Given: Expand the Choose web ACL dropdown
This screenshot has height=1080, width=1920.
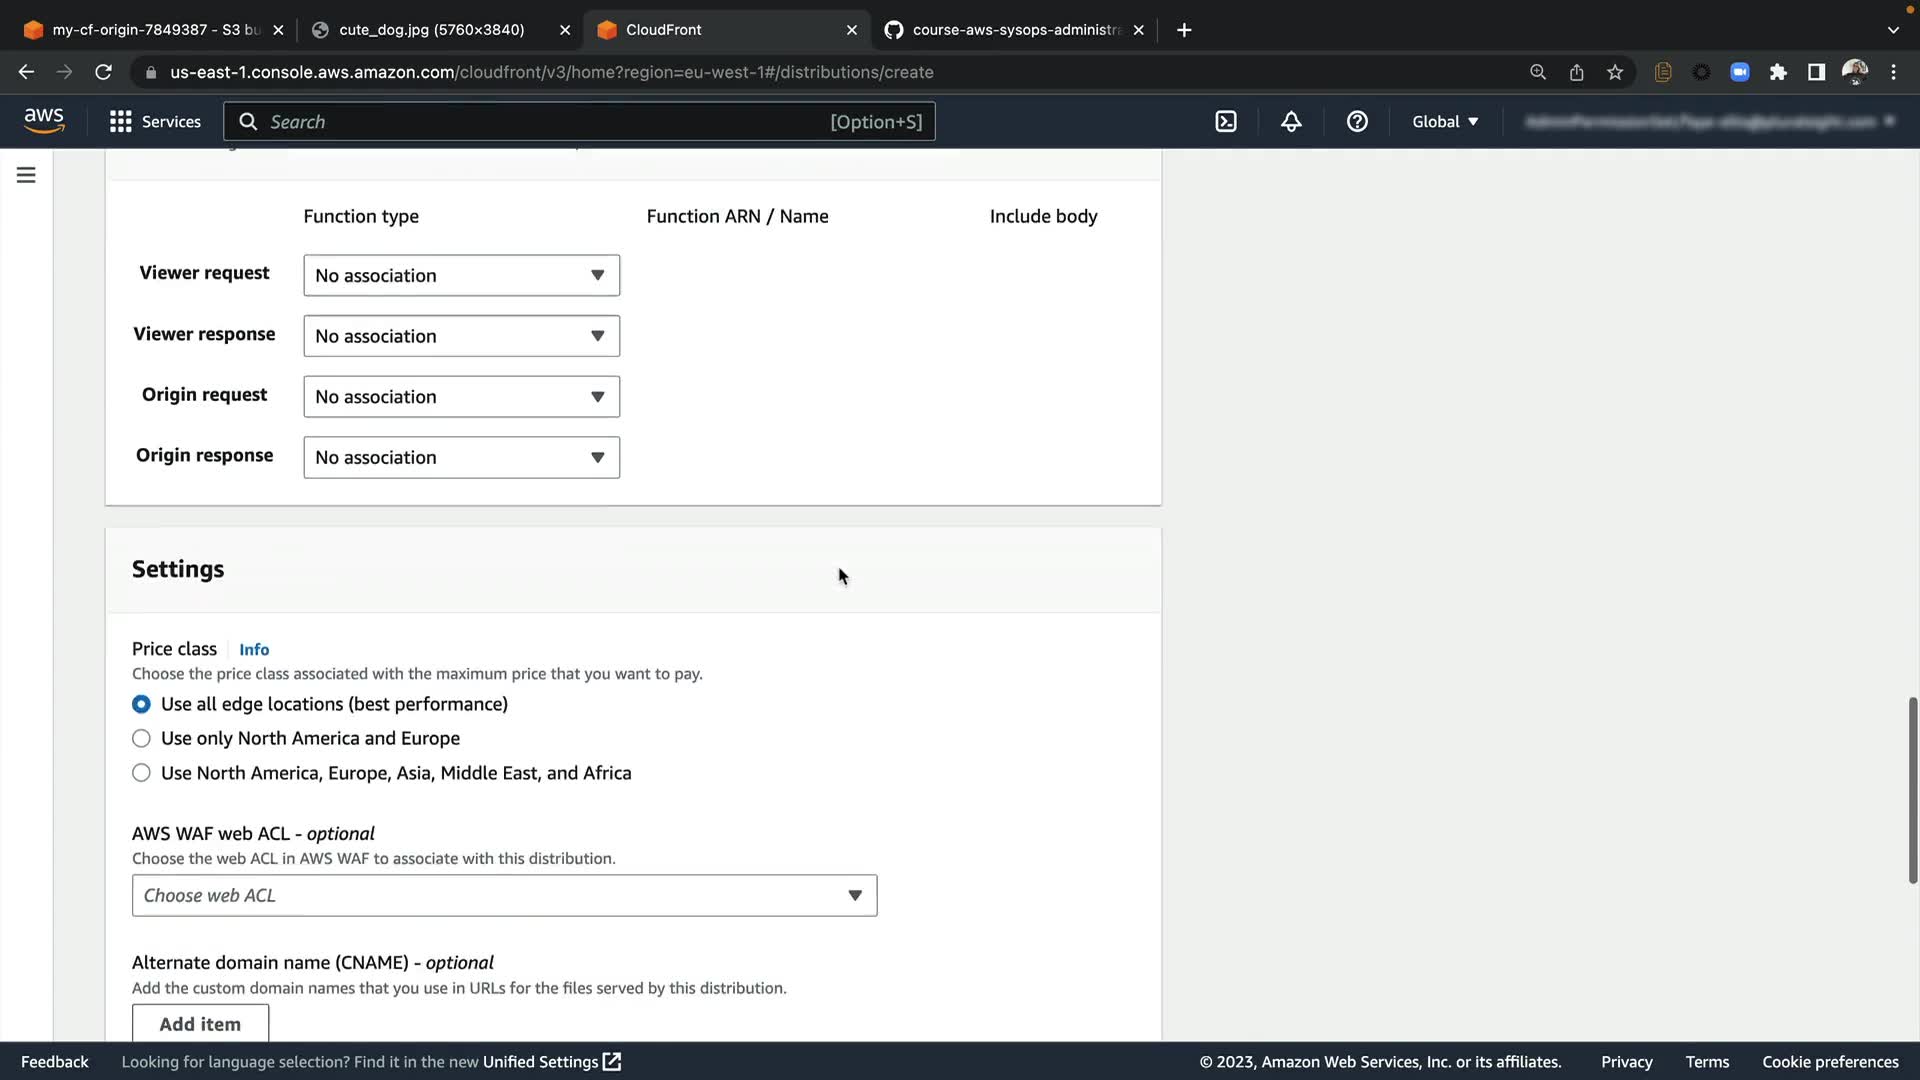Looking at the screenshot, I should coord(504,895).
